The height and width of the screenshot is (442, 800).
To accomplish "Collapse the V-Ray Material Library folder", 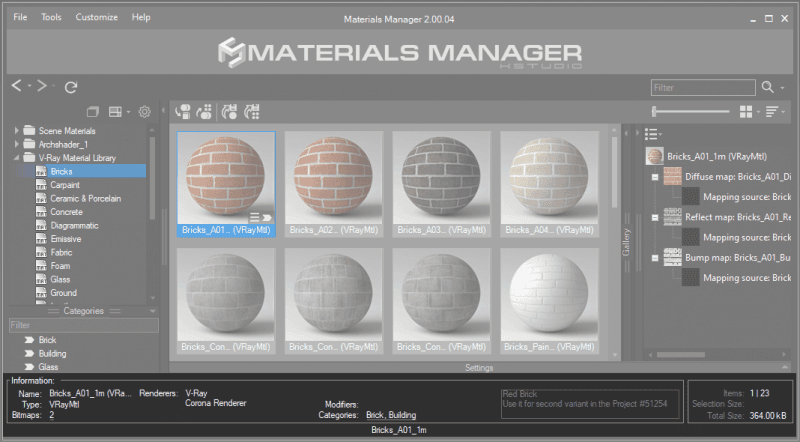I will point(17,158).
